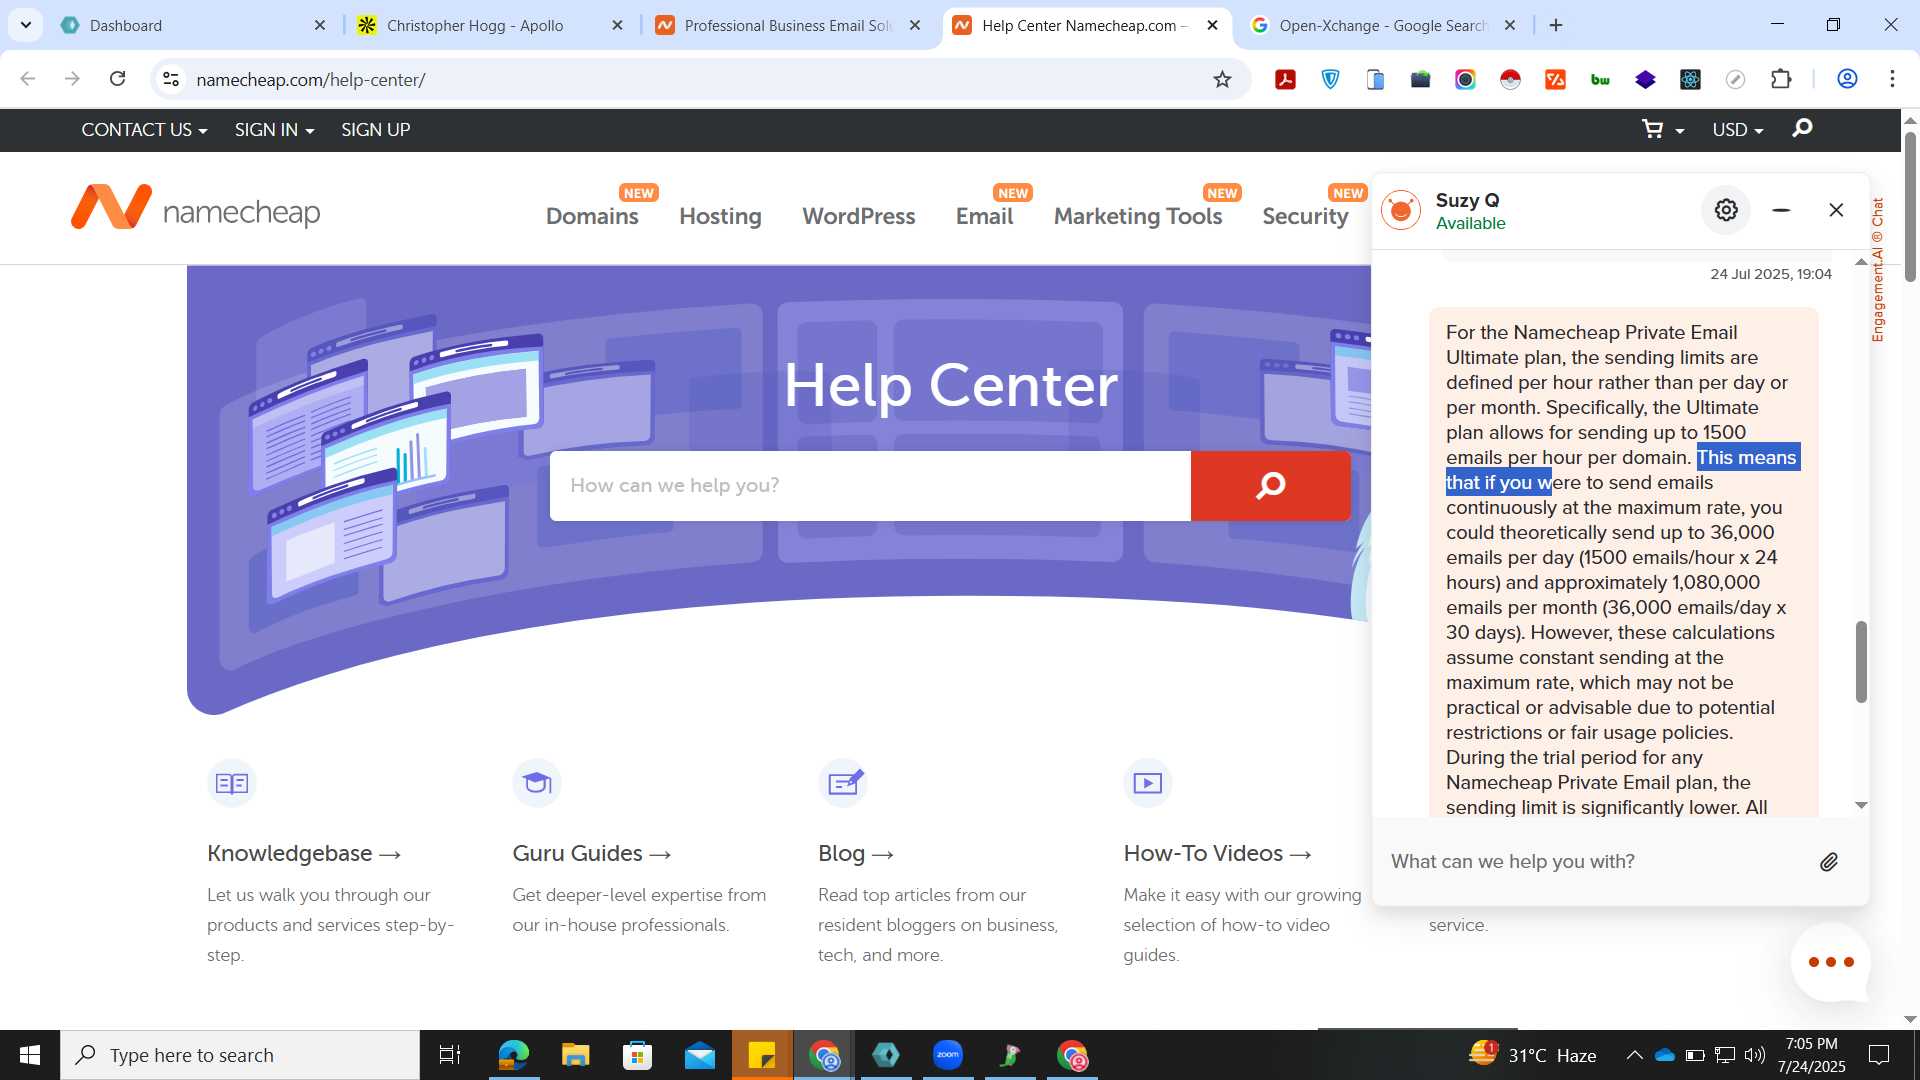Open the Adobe Acrobat extension
1920x1080 pixels.
(x=1285, y=79)
